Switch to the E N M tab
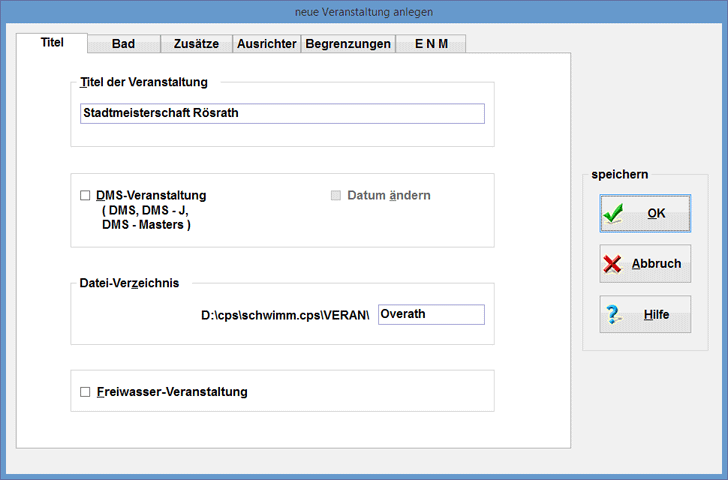Screen dimensions: 728x480 (x=430, y=44)
